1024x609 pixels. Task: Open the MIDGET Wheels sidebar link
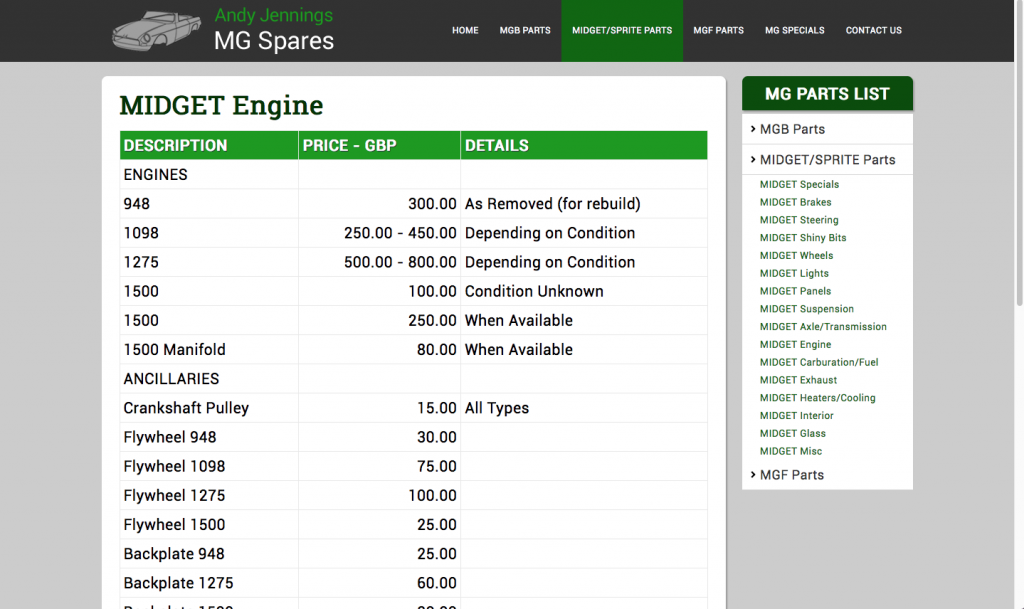[796, 255]
